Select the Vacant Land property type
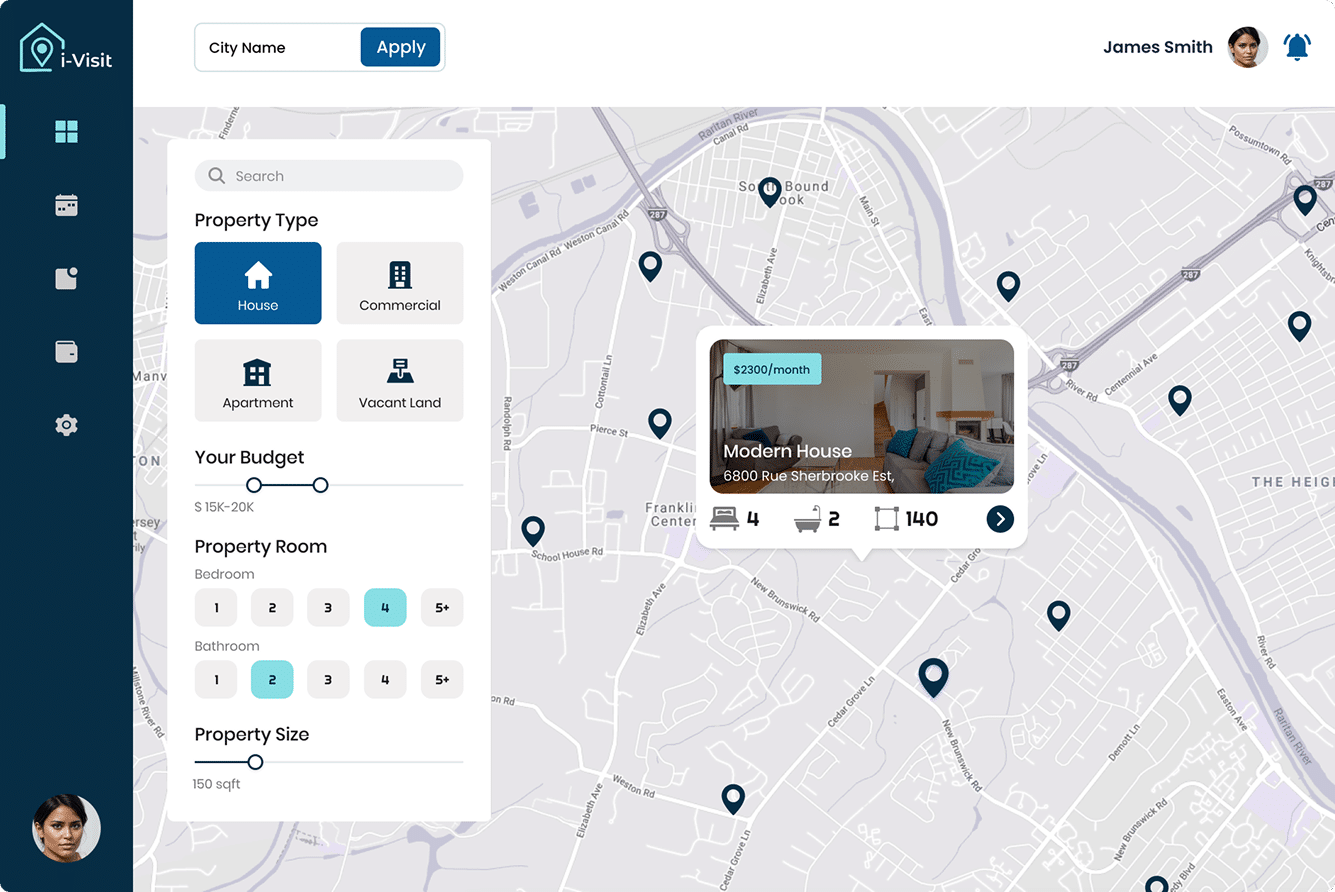The height and width of the screenshot is (892, 1335). (400, 380)
